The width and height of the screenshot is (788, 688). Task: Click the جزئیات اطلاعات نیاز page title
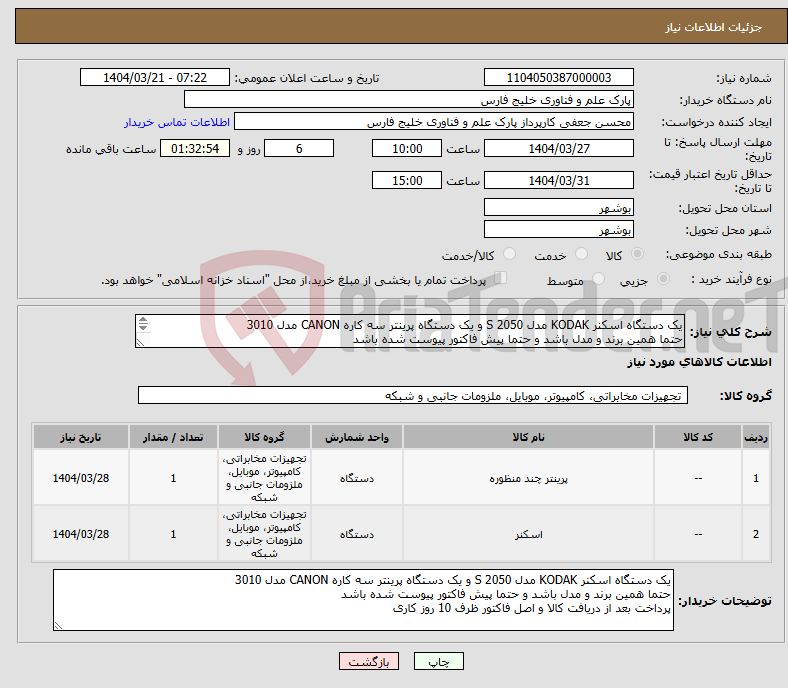[714, 27]
